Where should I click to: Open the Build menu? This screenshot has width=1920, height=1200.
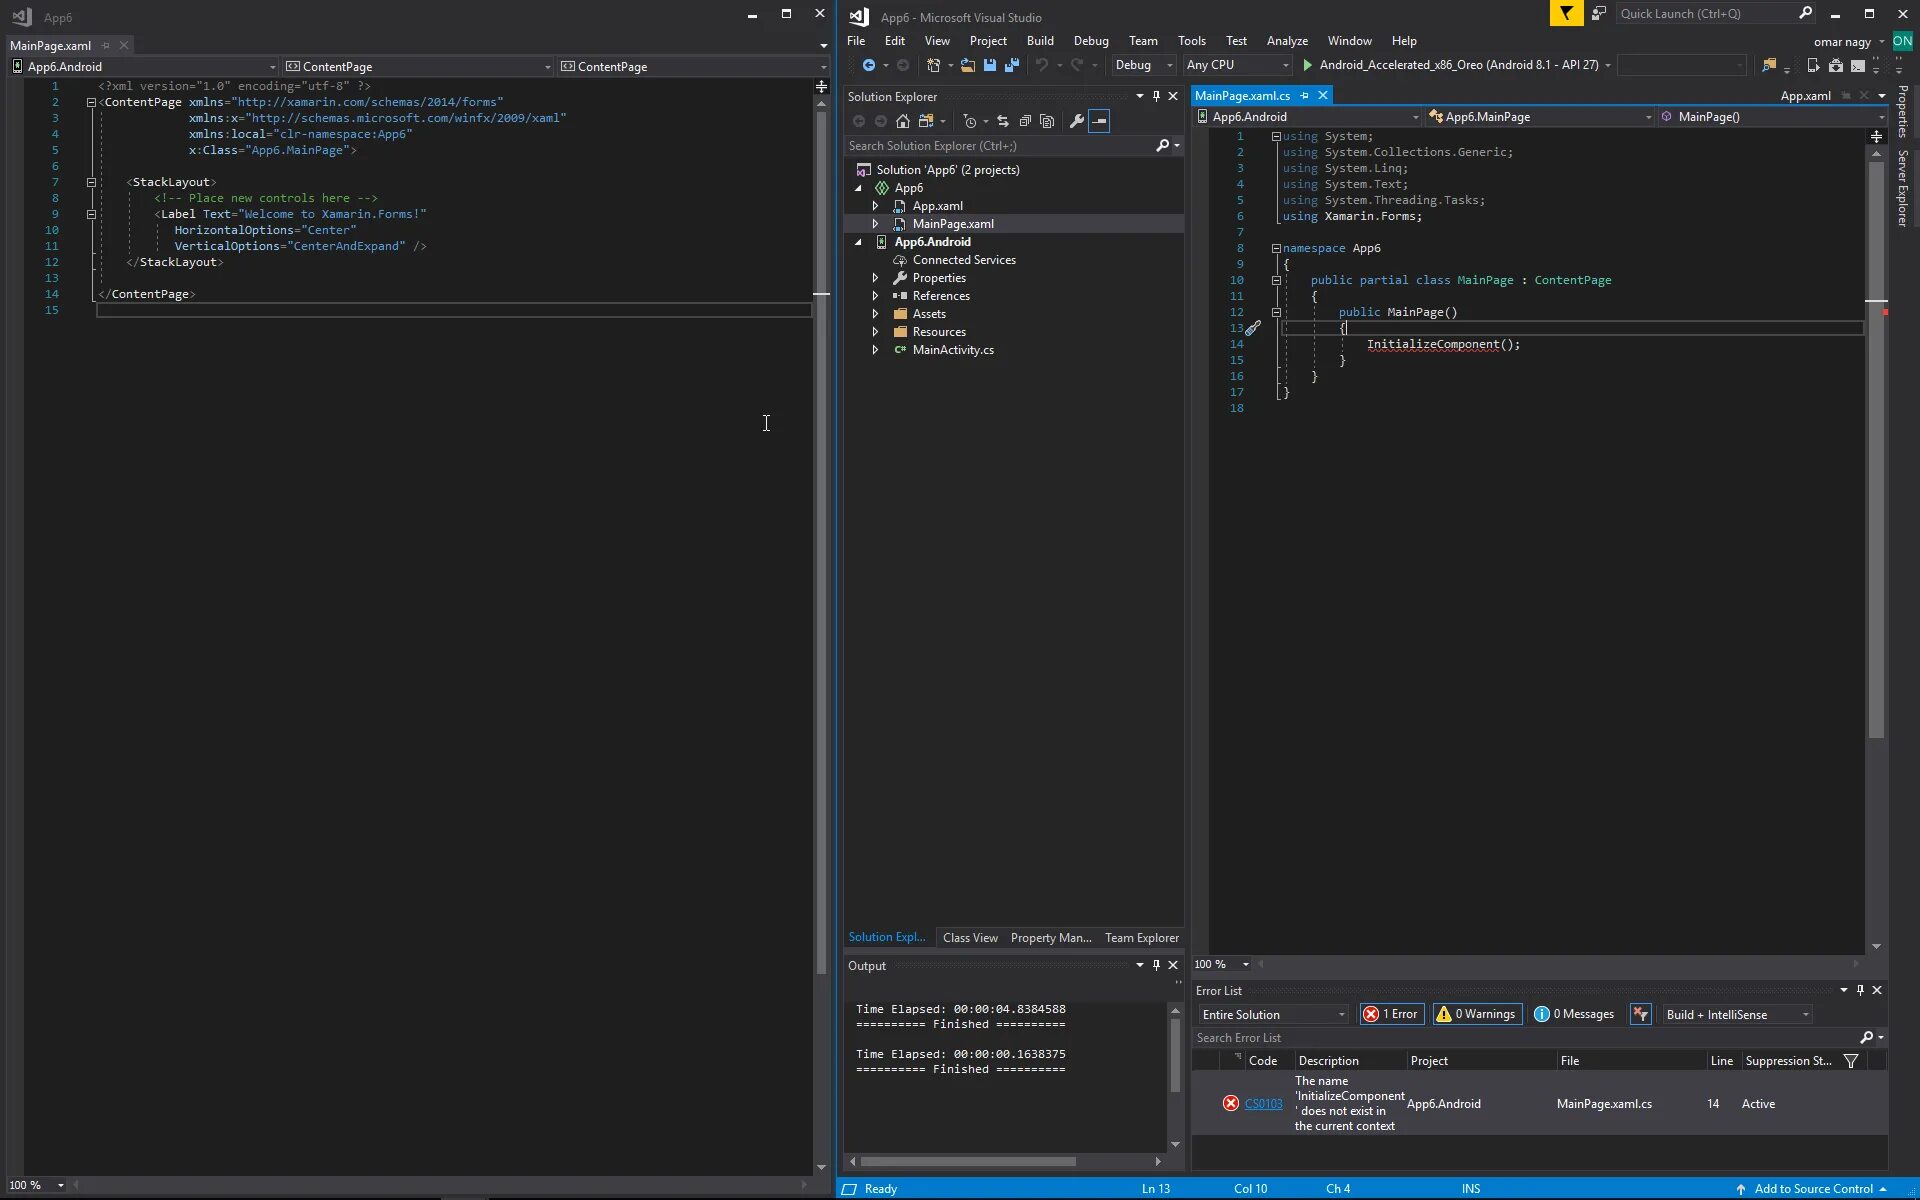[1040, 41]
